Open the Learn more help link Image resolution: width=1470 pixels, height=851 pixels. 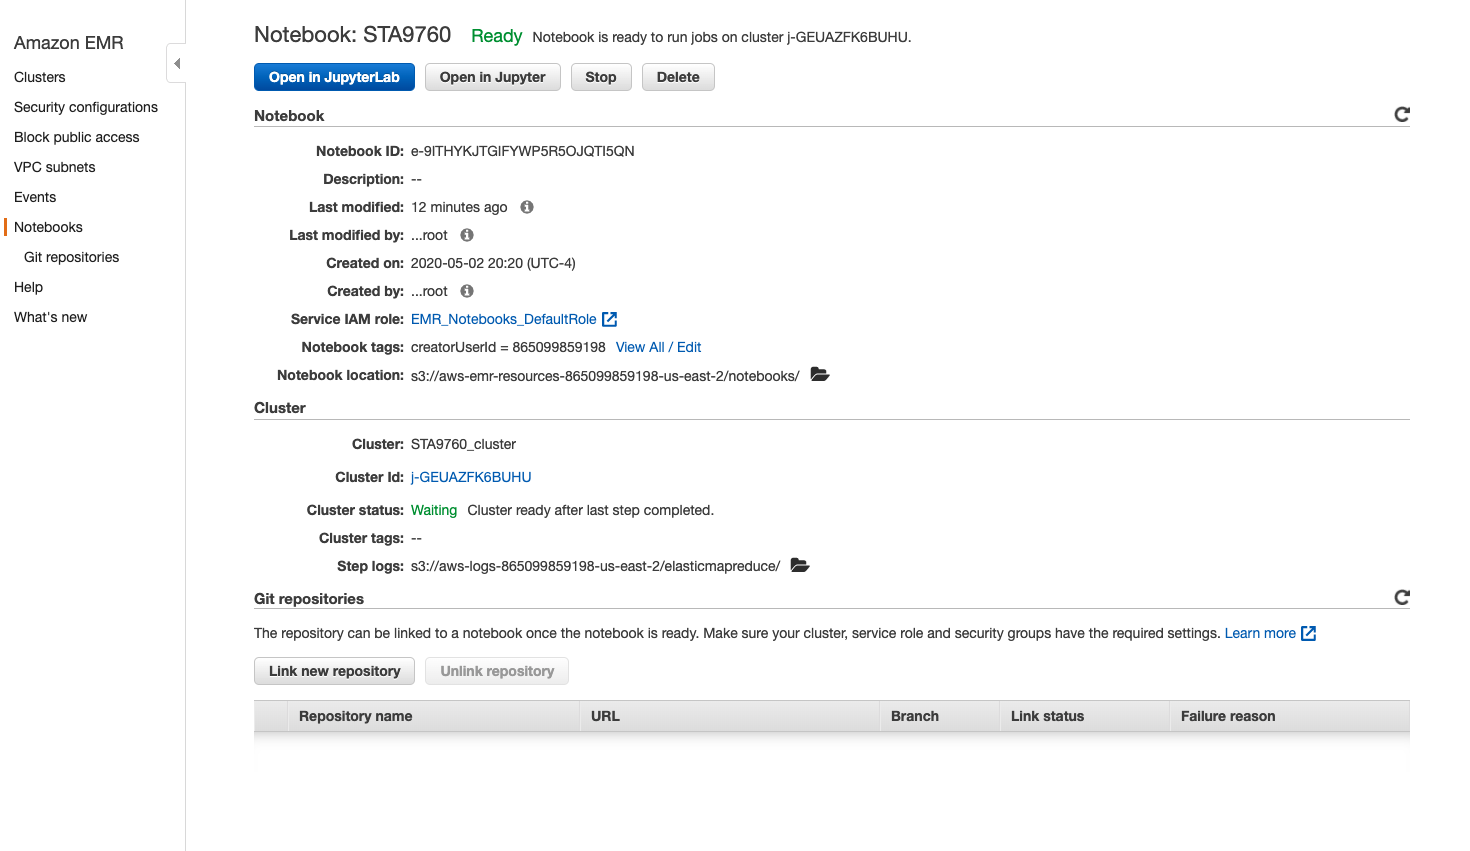coord(1262,633)
